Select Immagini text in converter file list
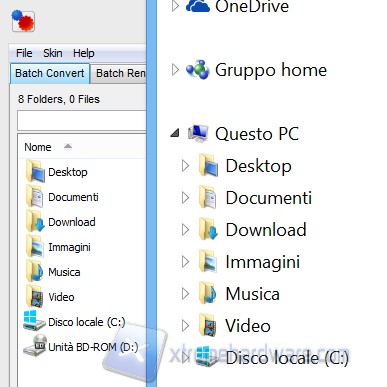Image resolution: width=387 pixels, height=387 pixels. click(69, 247)
